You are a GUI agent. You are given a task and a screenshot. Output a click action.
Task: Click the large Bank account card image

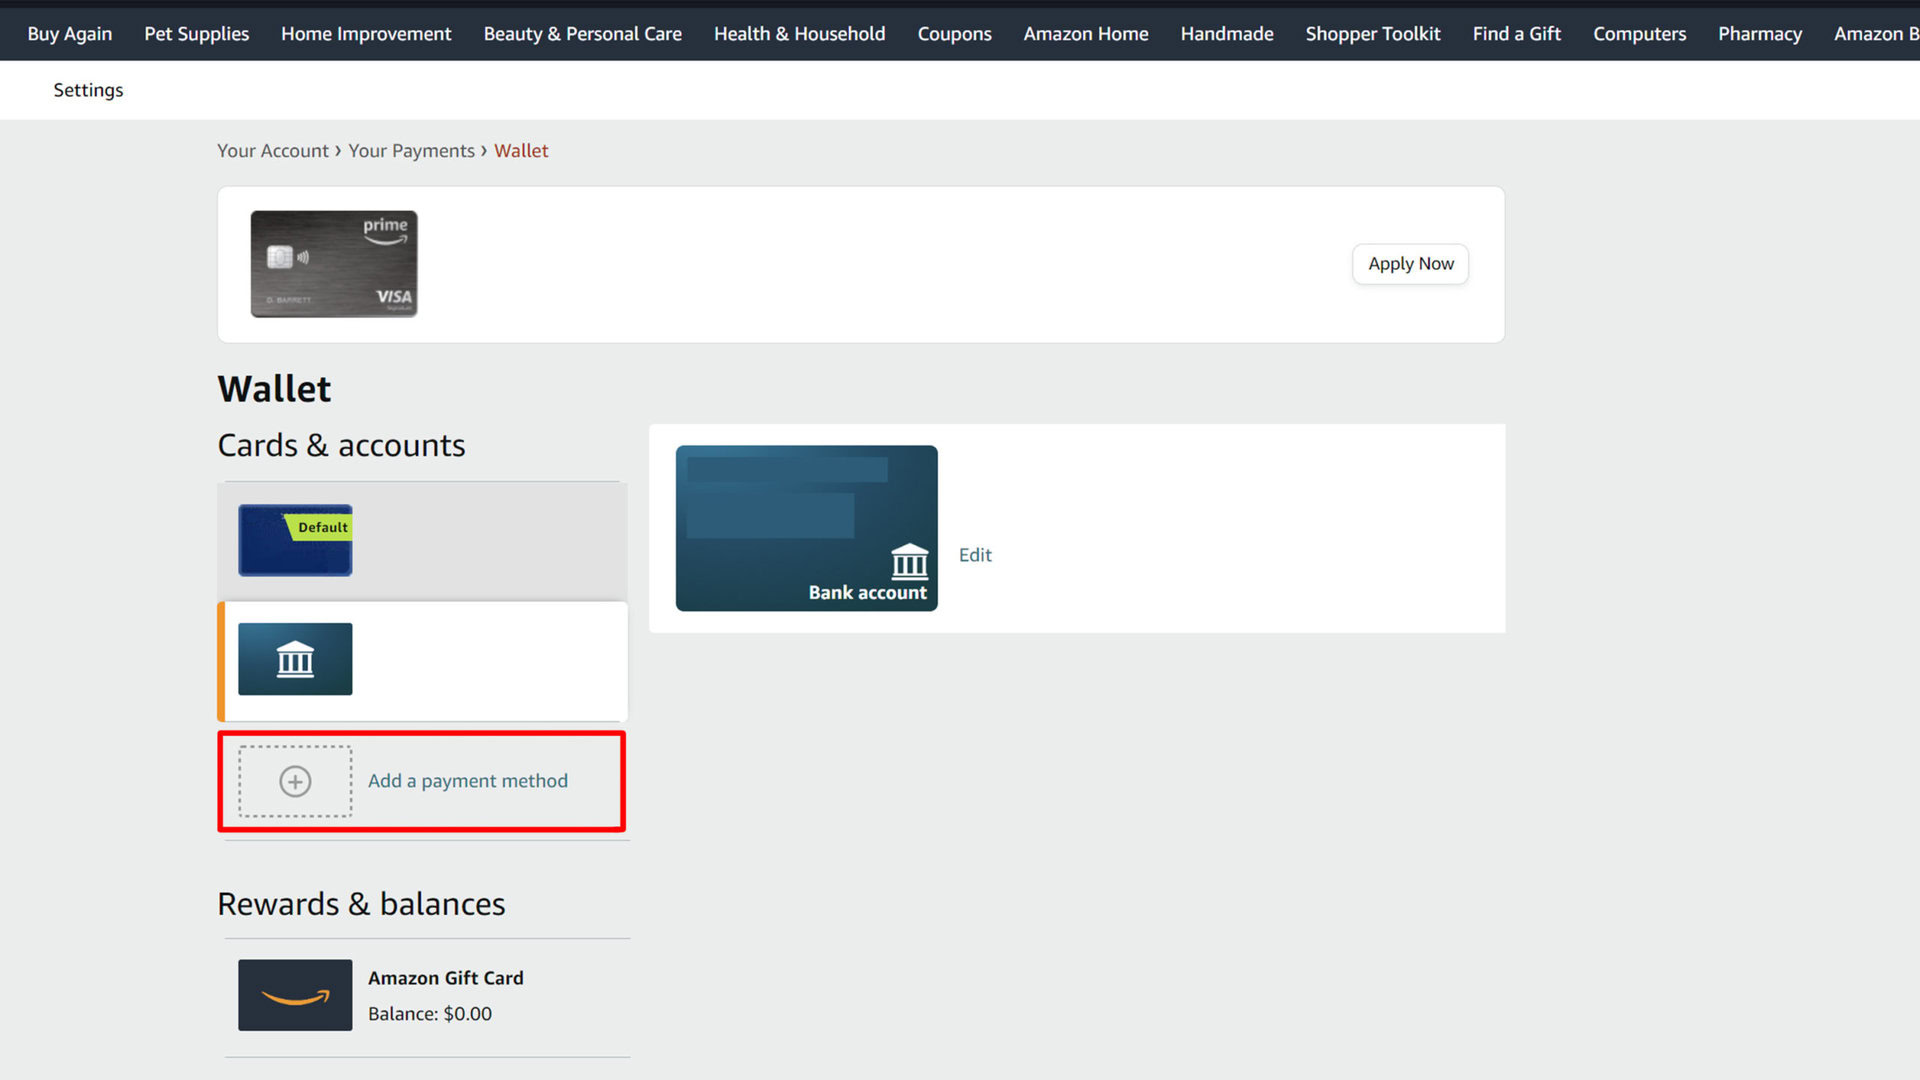click(806, 528)
